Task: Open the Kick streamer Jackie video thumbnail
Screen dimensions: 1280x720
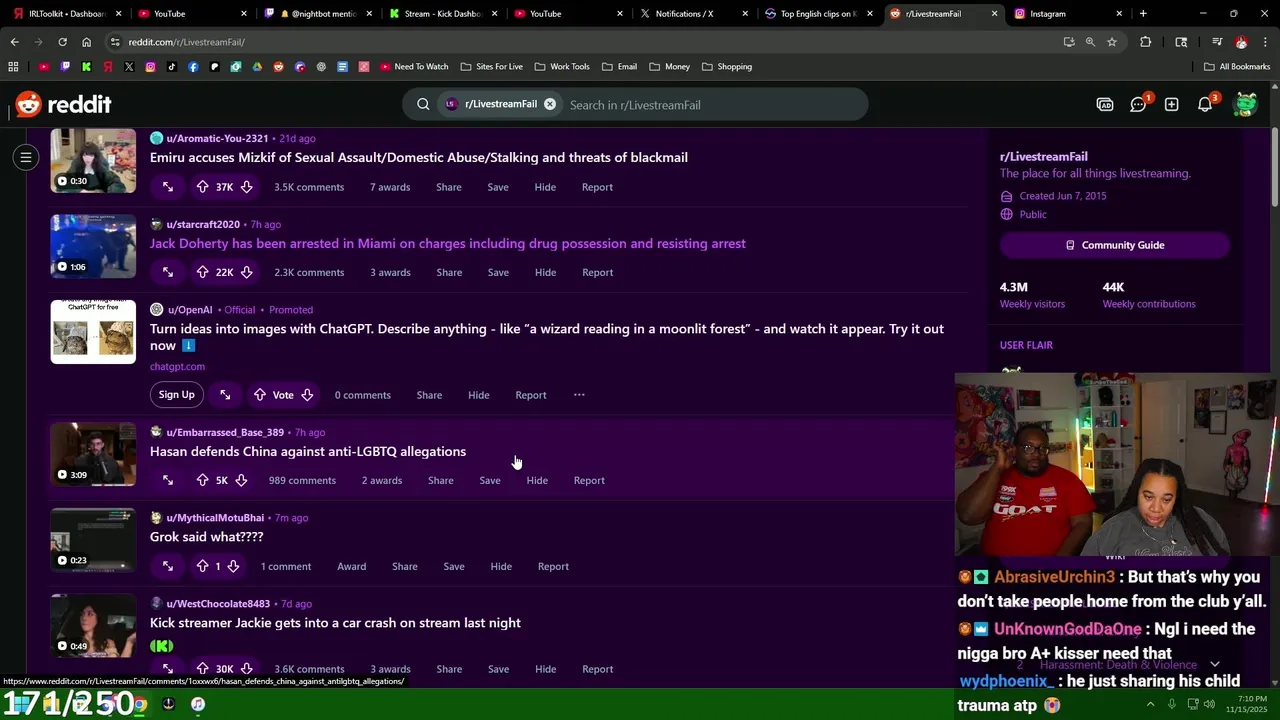Action: [93, 626]
